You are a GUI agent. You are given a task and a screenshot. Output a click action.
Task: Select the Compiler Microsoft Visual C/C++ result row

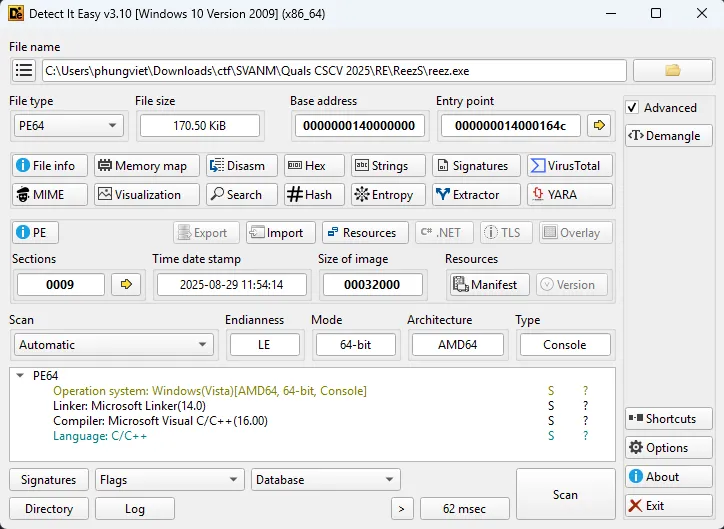pos(160,421)
